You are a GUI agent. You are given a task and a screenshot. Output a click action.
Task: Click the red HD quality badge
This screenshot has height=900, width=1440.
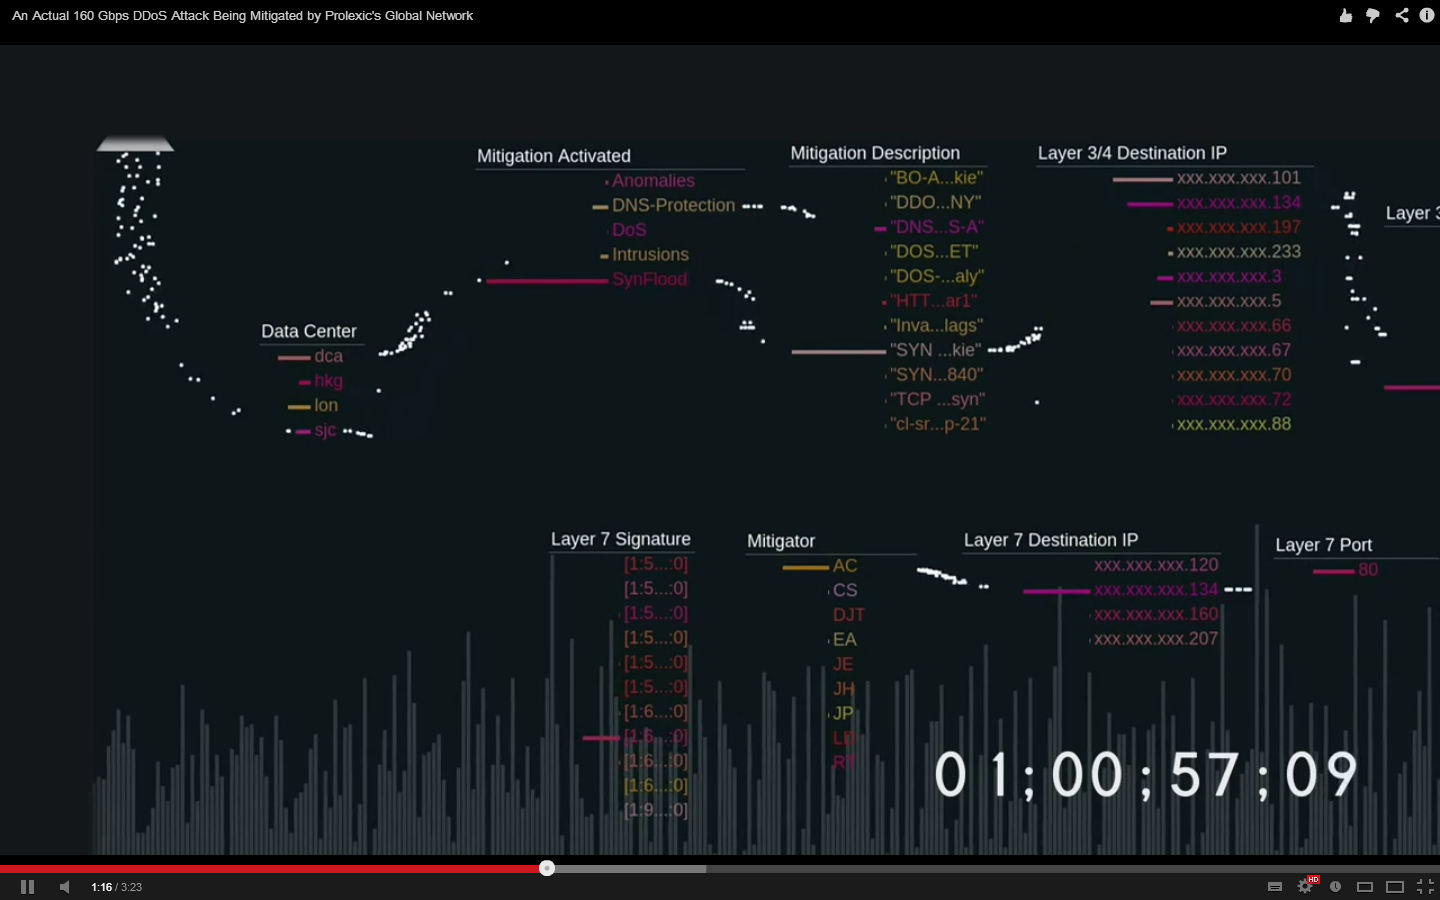coord(1313,878)
